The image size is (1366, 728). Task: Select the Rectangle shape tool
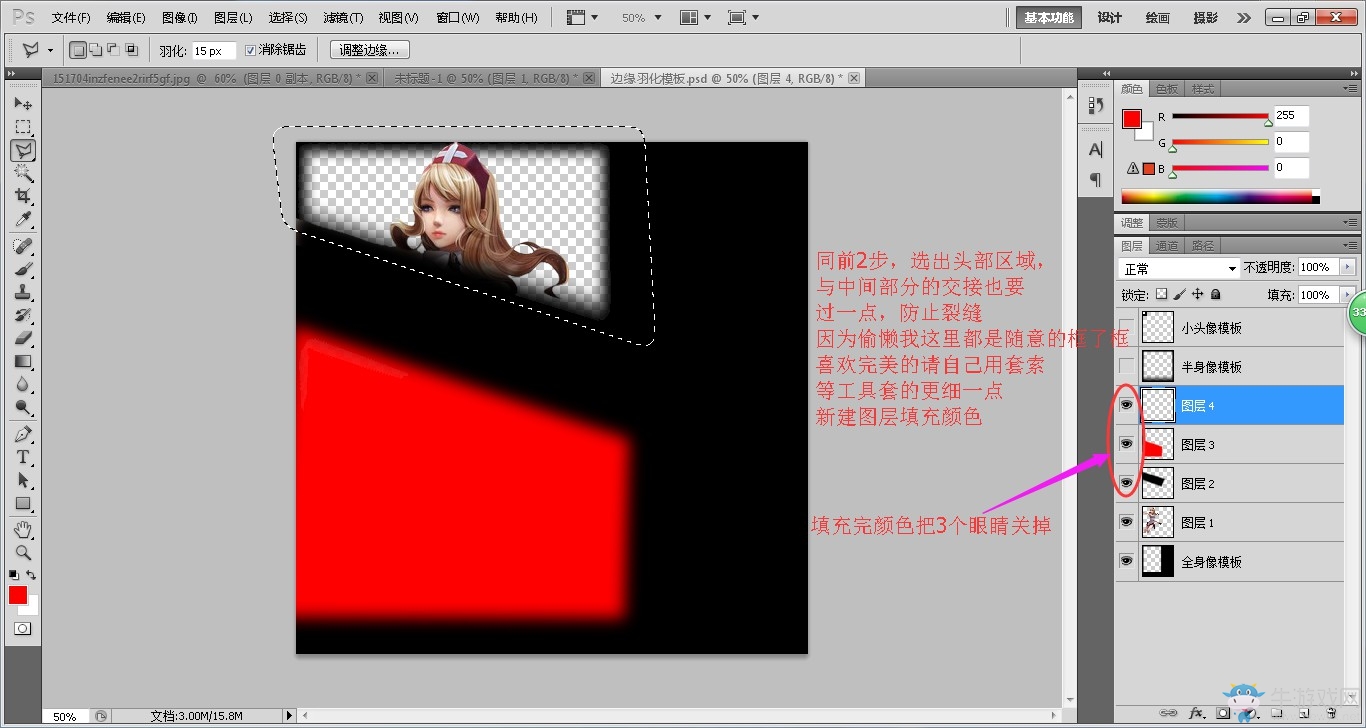click(x=23, y=503)
